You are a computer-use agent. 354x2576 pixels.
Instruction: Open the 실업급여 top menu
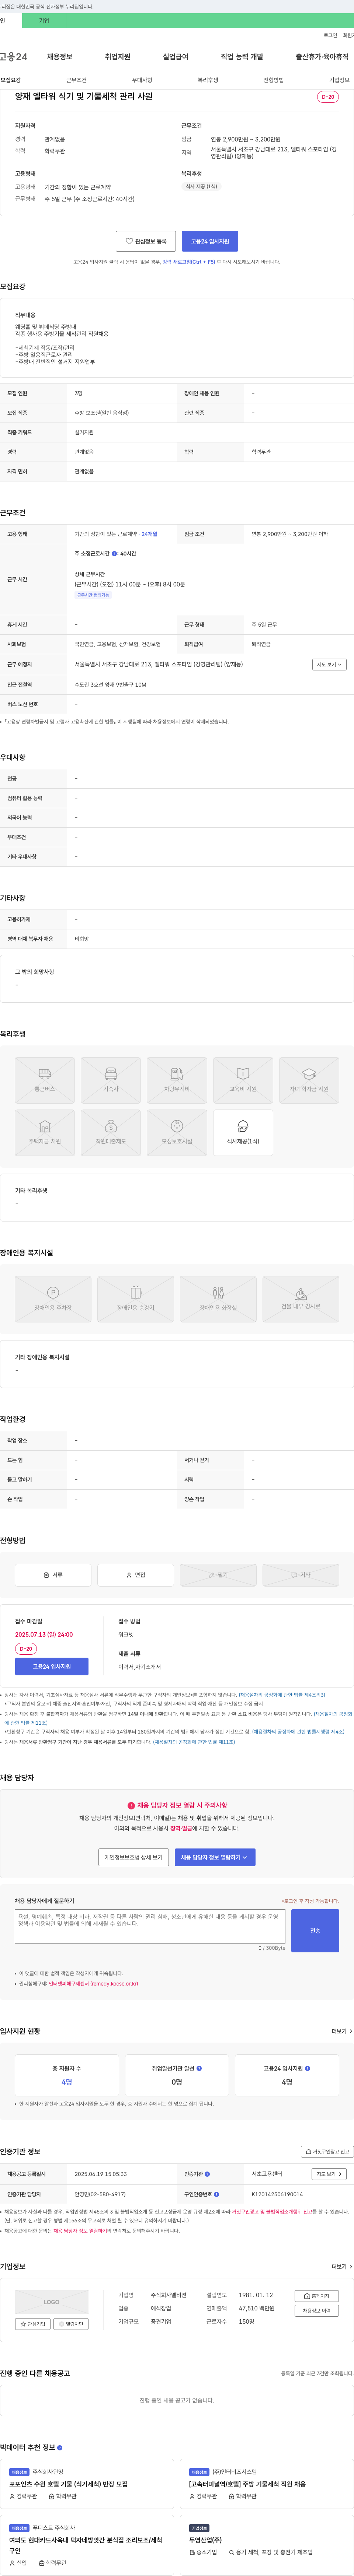tap(175, 57)
